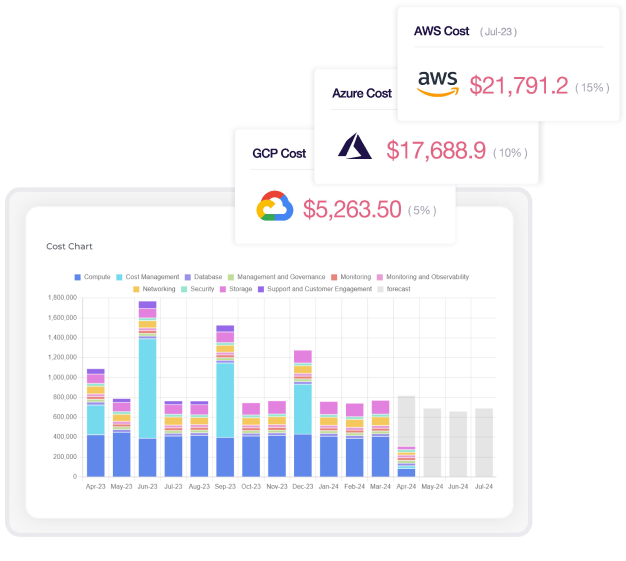This screenshot has width=626, height=561.
Task: Toggle the Cost Management legend swatch
Action: [x=119, y=277]
